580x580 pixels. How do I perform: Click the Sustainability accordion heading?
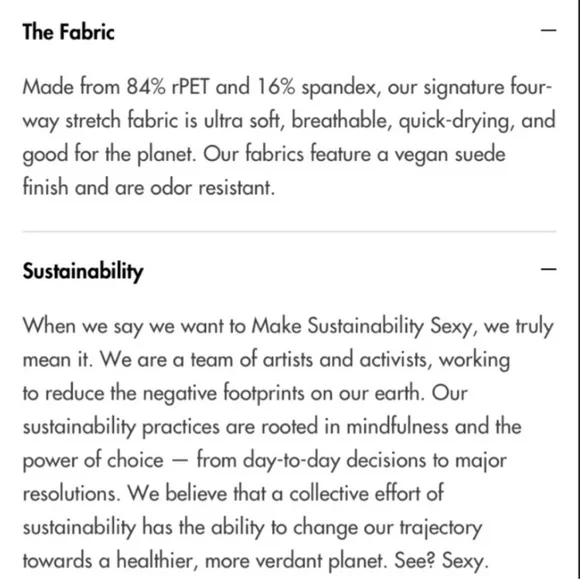pyautogui.click(x=83, y=272)
